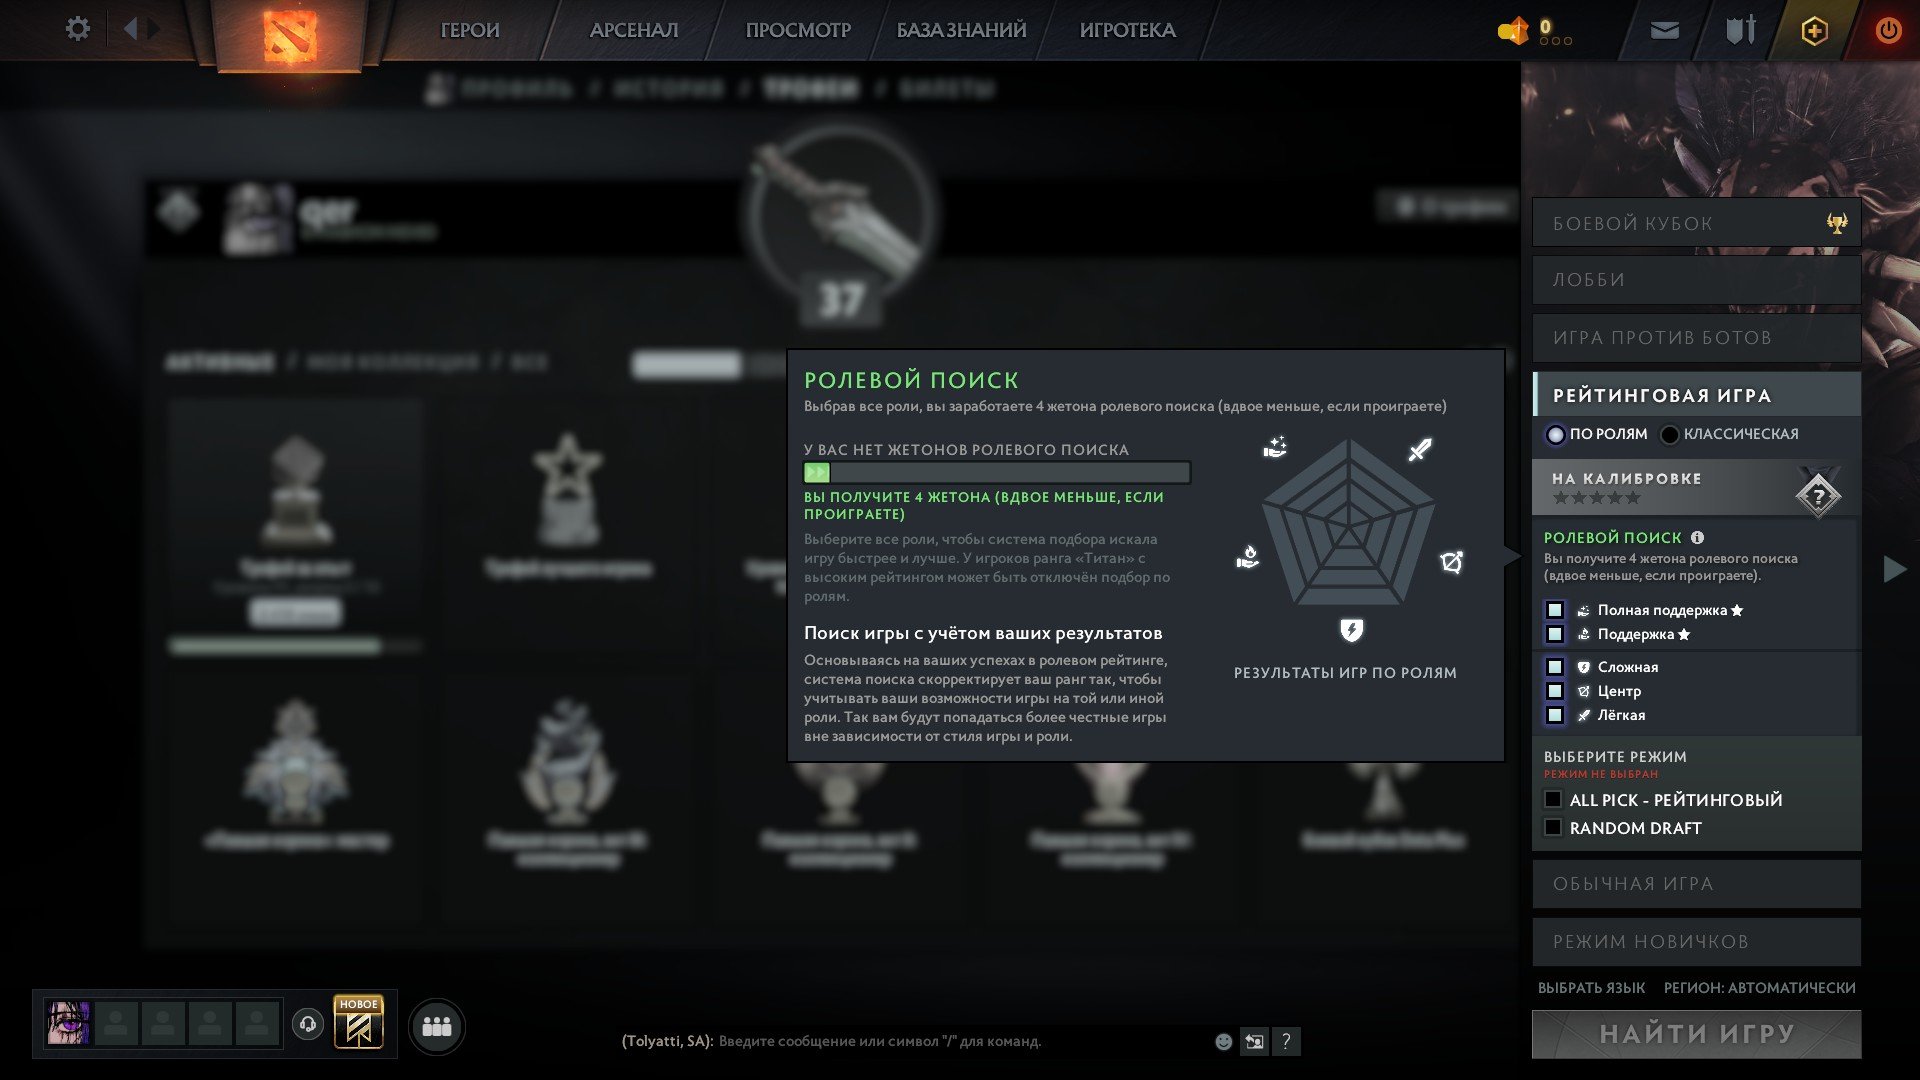1920x1080 pixels.
Task: Open the party group icon
Action: [x=437, y=1026]
